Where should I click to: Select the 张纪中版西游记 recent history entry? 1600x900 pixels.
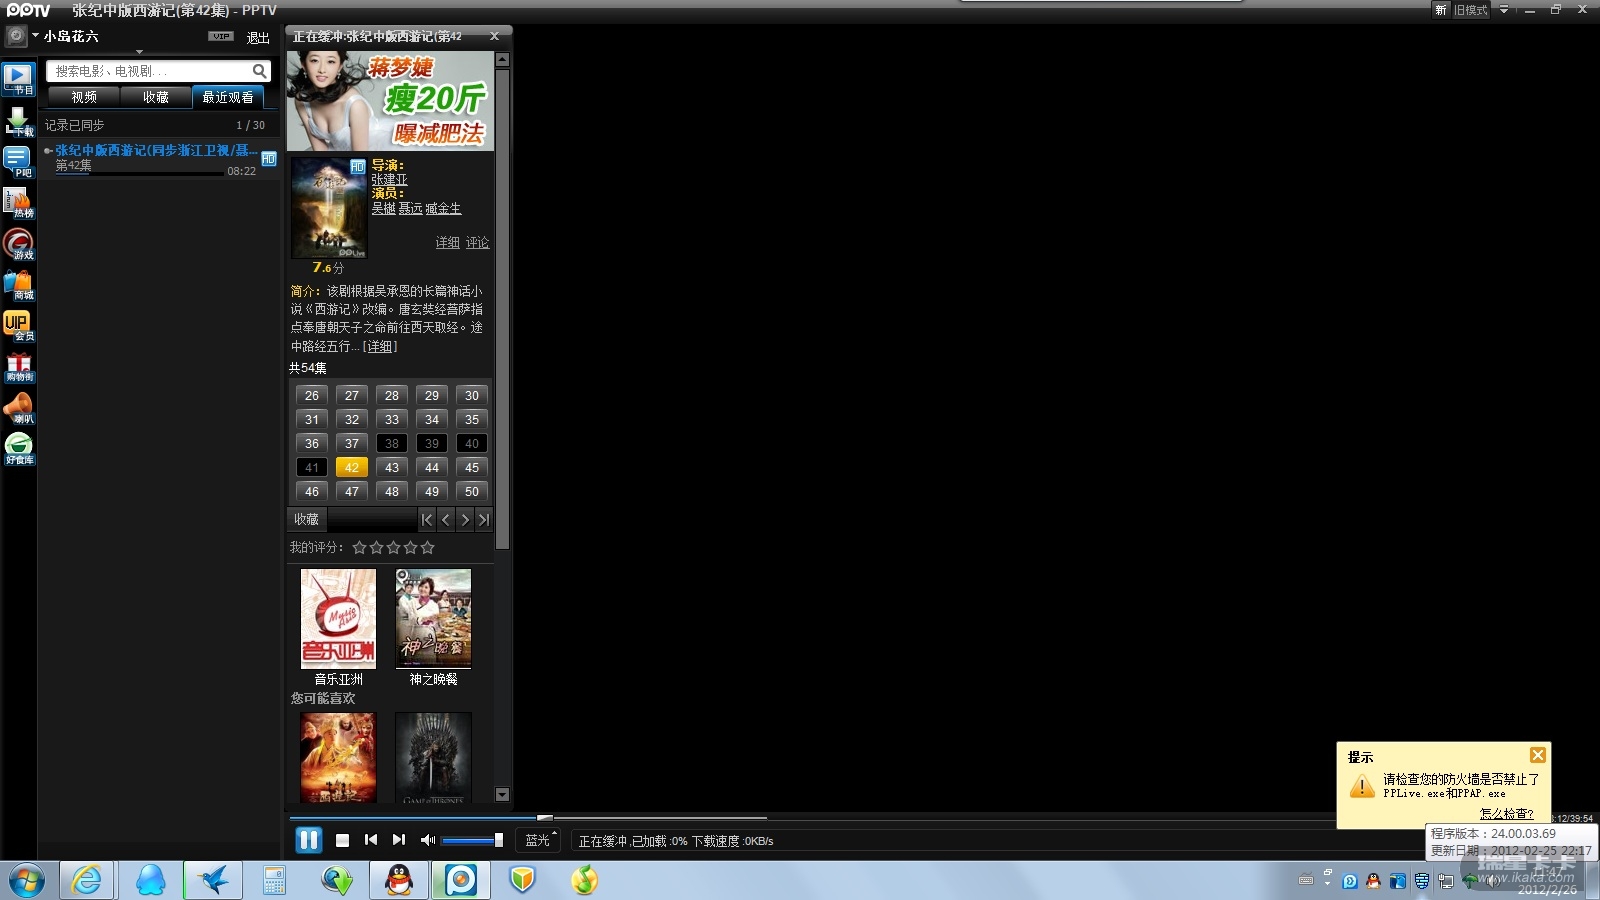pos(157,159)
